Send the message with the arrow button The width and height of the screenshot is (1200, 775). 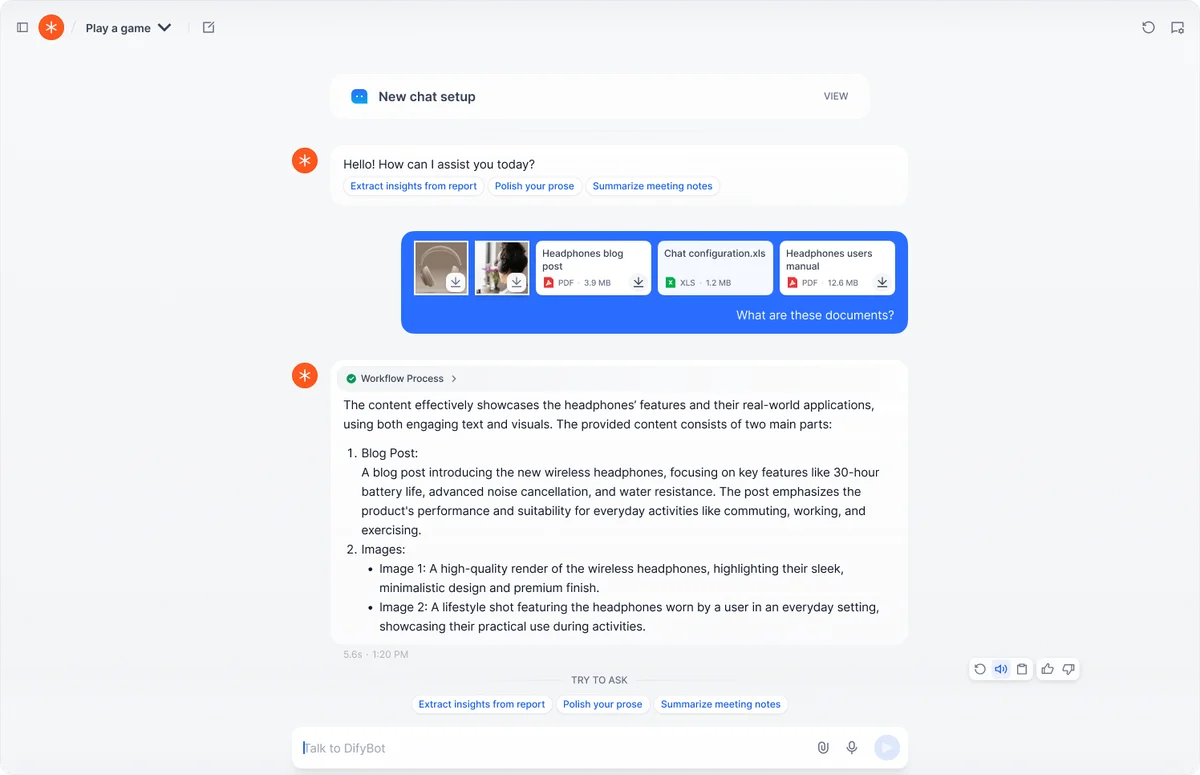pyautogui.click(x=886, y=747)
